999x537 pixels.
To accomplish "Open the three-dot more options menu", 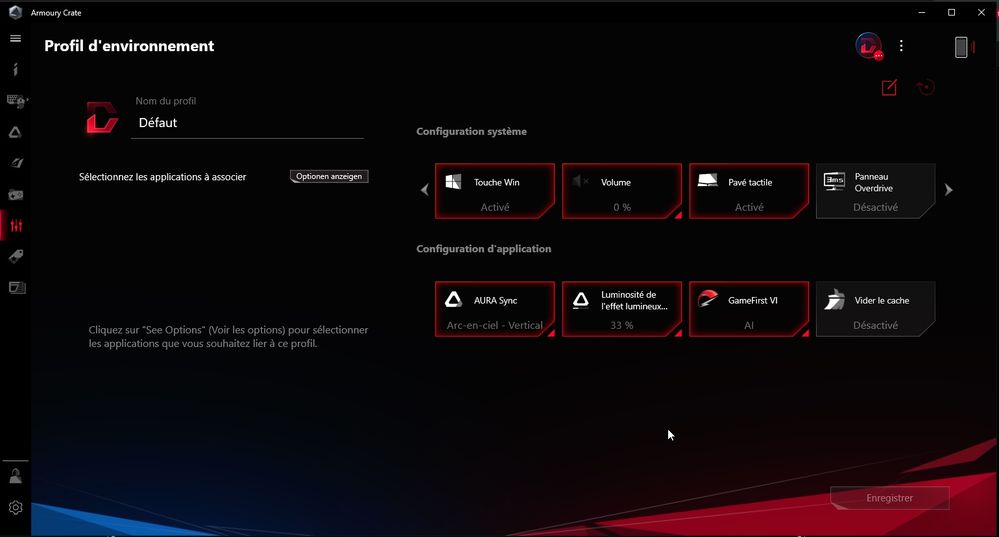I will 901,46.
